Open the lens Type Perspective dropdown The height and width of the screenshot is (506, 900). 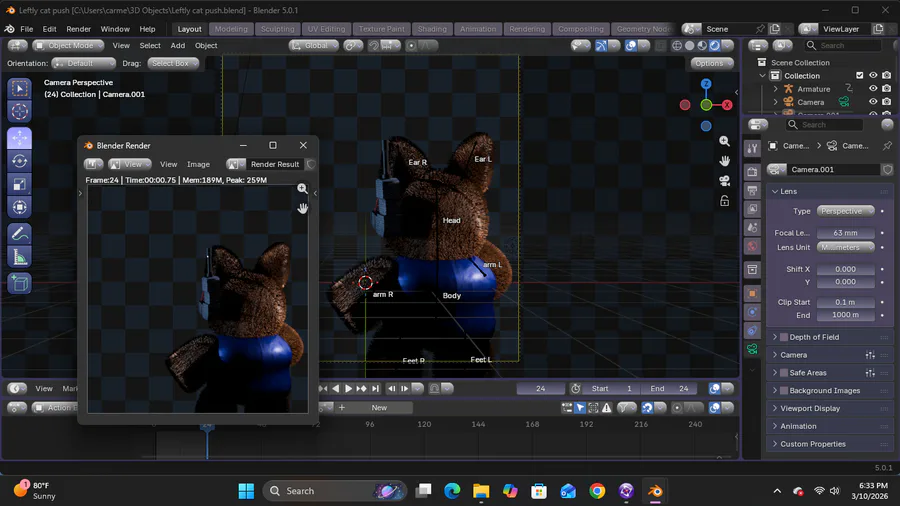tap(846, 211)
